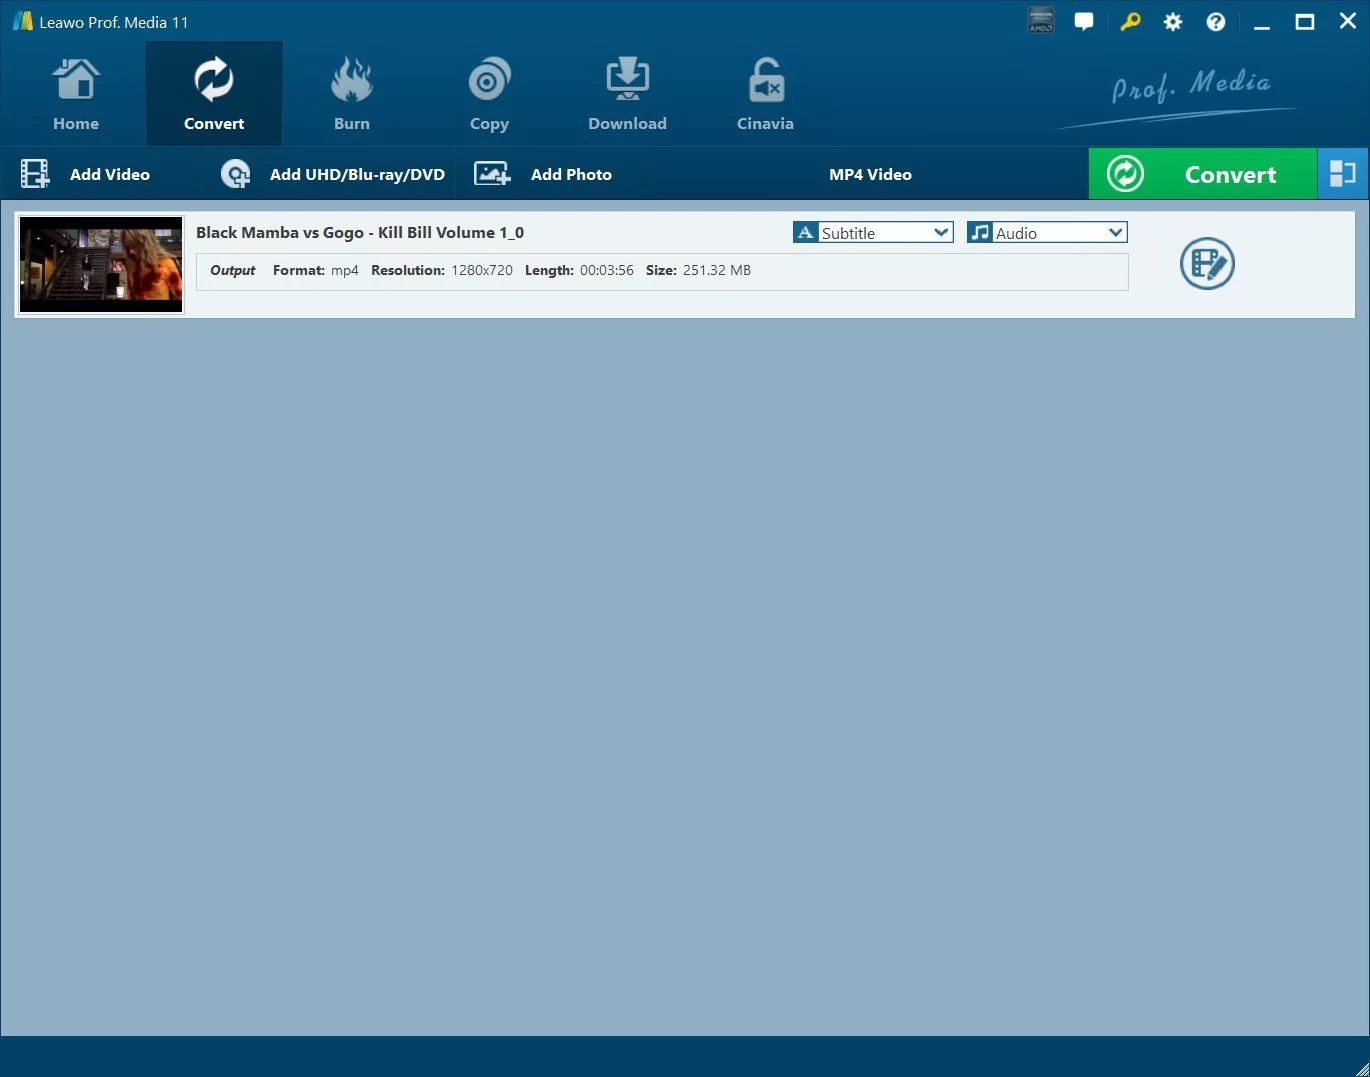Open the Home module
The width and height of the screenshot is (1370, 1077).
click(x=76, y=94)
